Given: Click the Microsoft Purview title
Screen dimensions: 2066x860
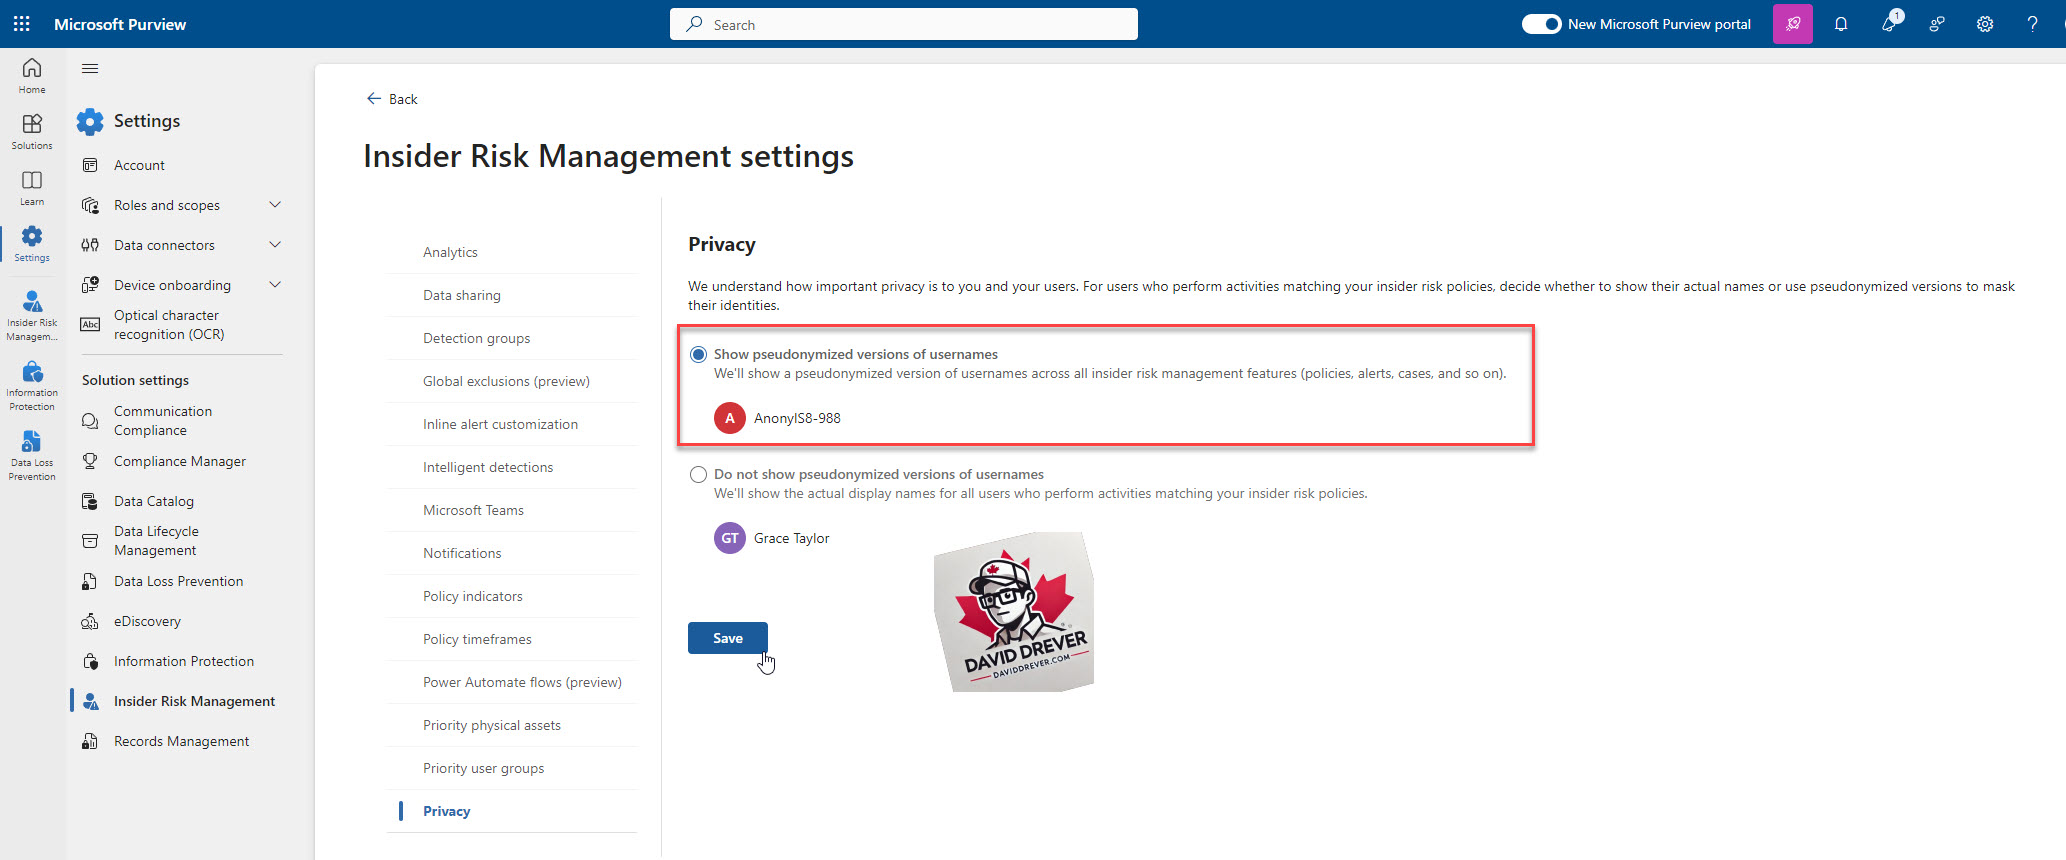Looking at the screenshot, I should click(120, 24).
